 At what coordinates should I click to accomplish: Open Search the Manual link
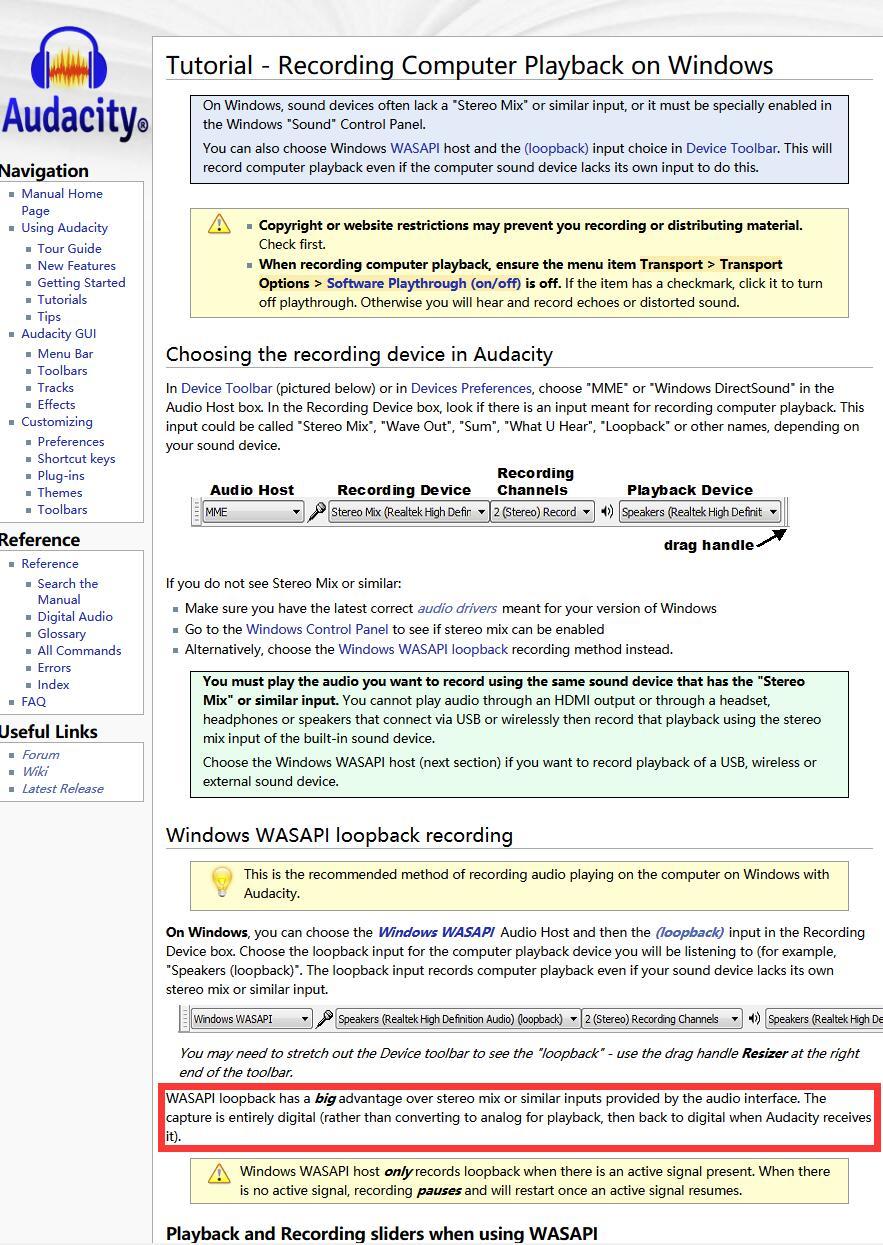68,592
